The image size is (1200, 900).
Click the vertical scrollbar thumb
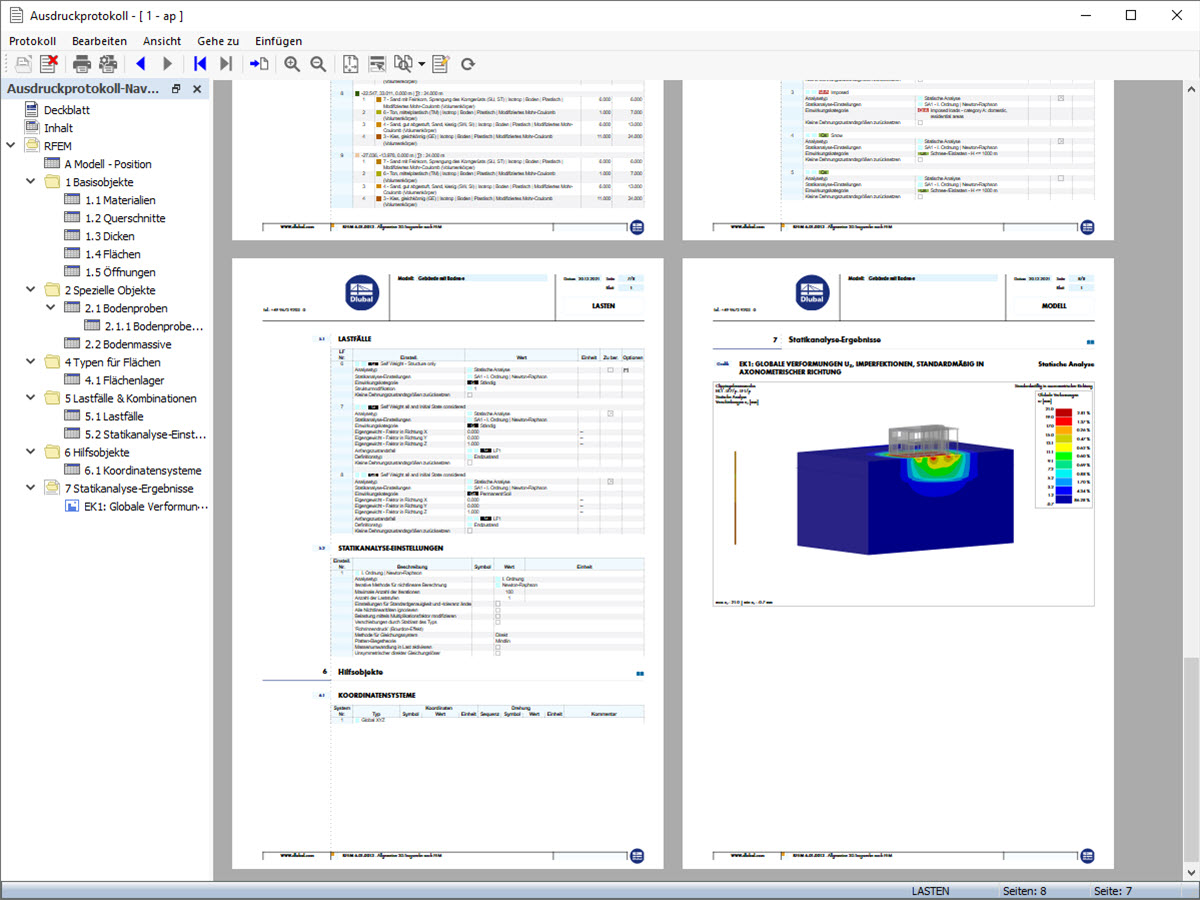1191,760
